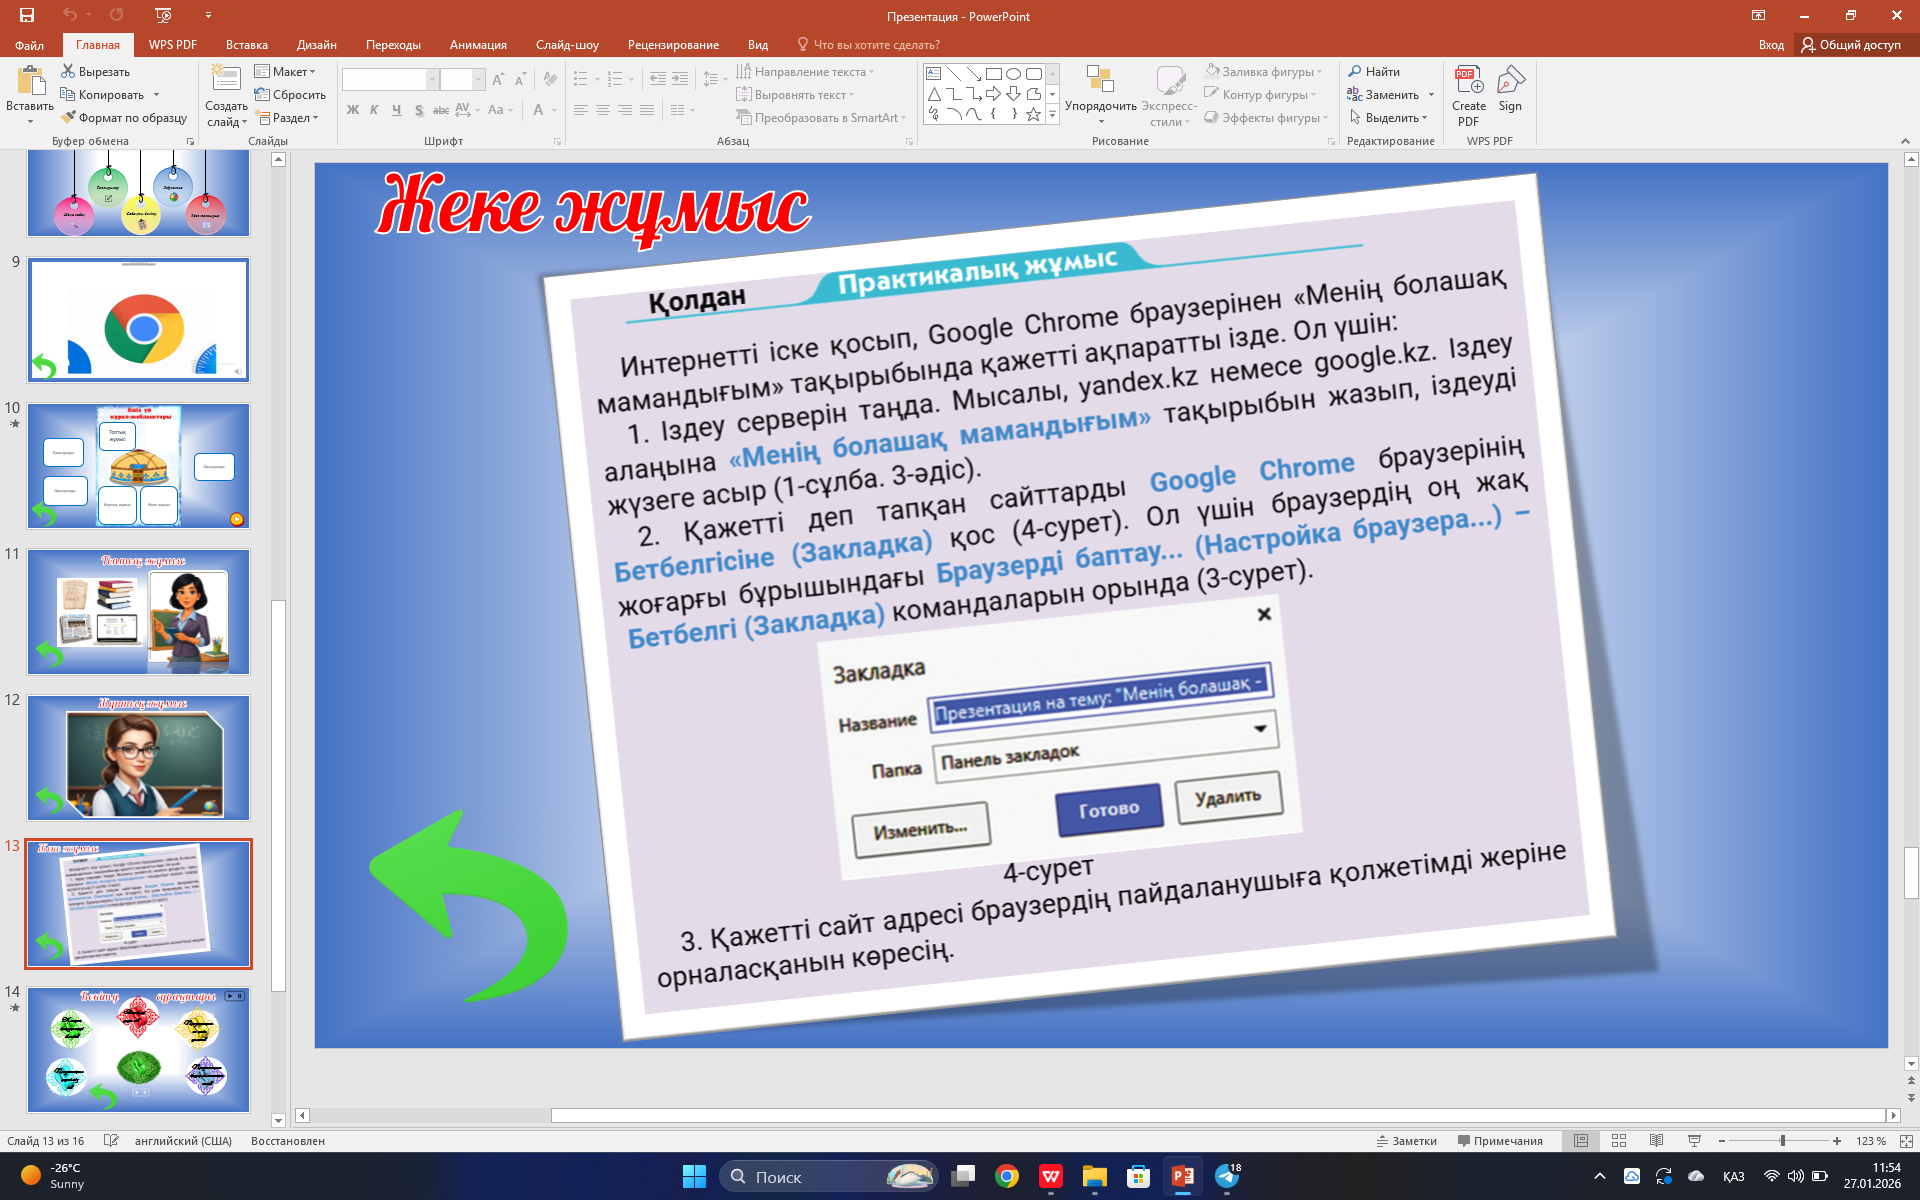Switch to reading view
The image size is (1920, 1200).
[x=1657, y=1141]
